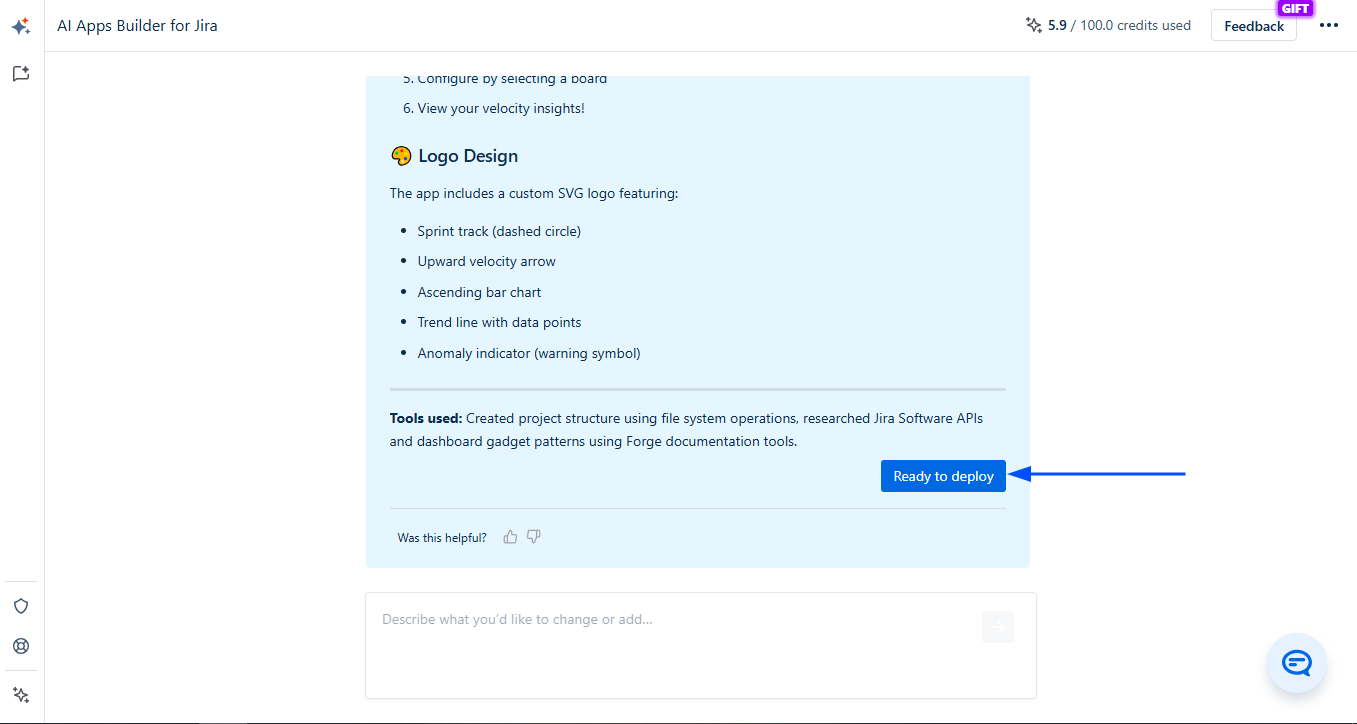Click the sparkles icon at the sidebar bottom

pyautogui.click(x=21, y=695)
